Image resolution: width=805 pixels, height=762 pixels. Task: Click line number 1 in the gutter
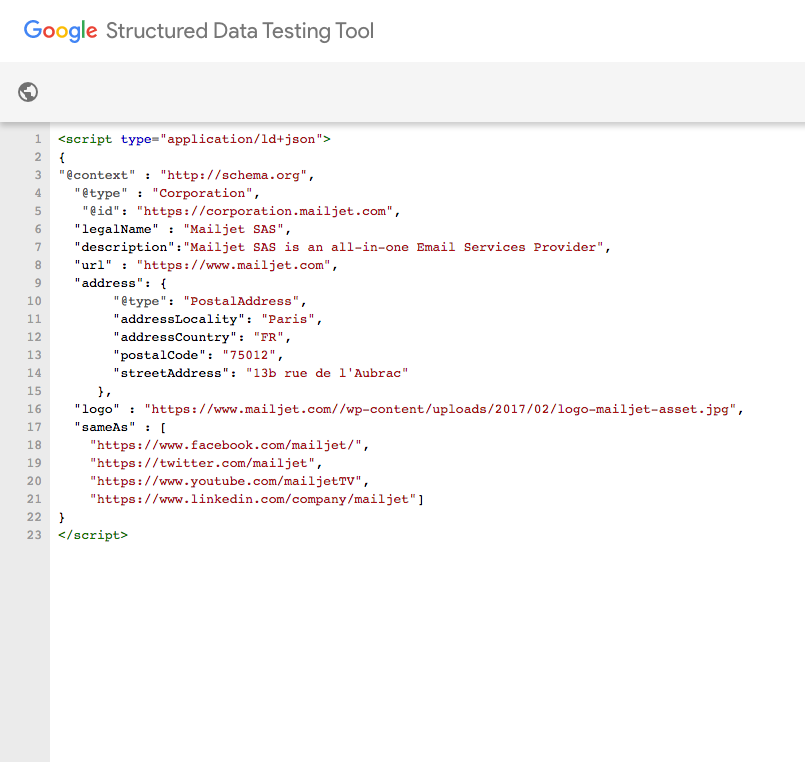38,139
